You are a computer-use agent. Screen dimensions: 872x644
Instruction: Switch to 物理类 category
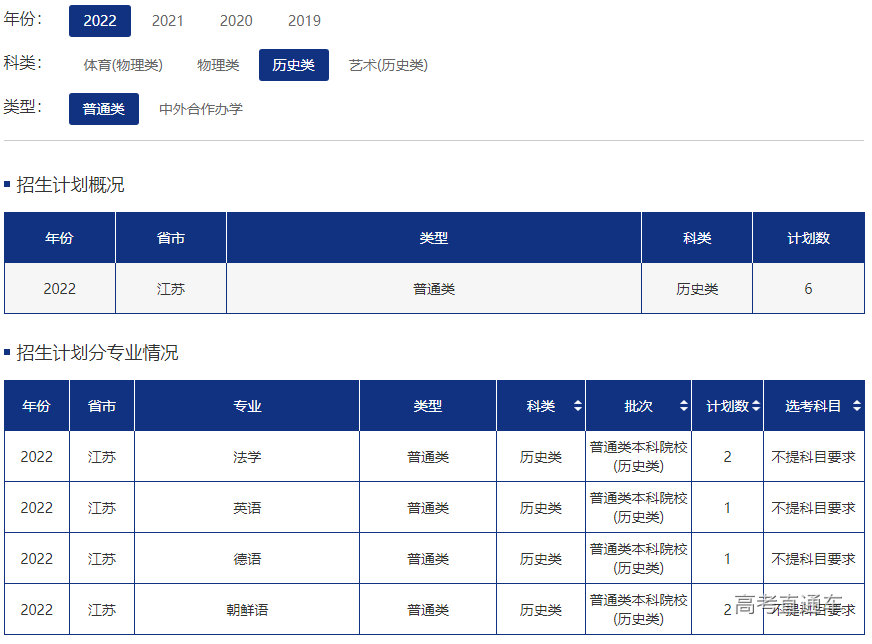[218, 65]
